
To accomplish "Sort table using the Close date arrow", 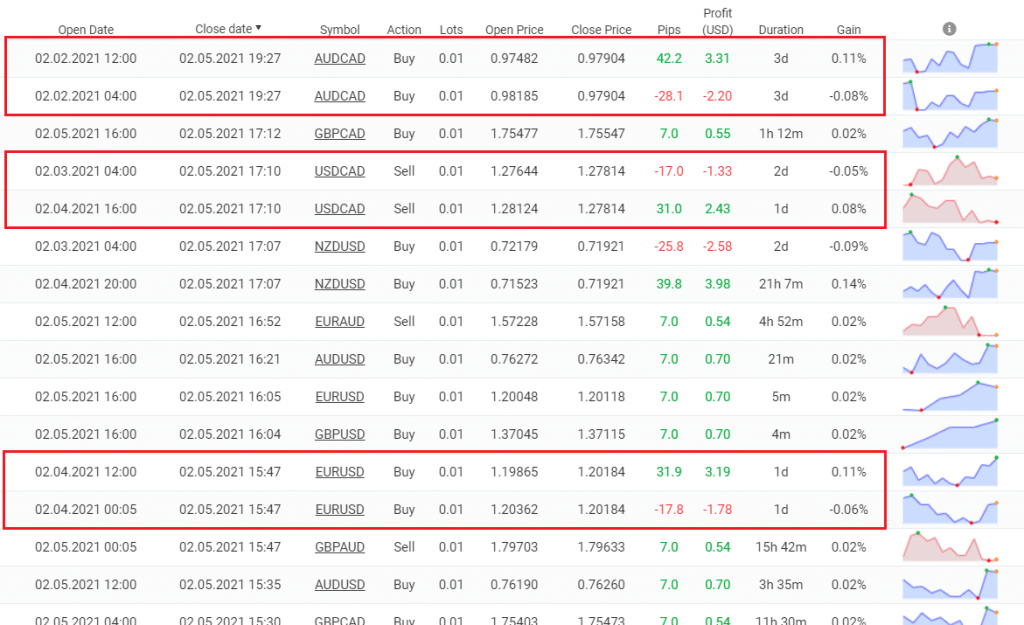I will click(x=258, y=29).
